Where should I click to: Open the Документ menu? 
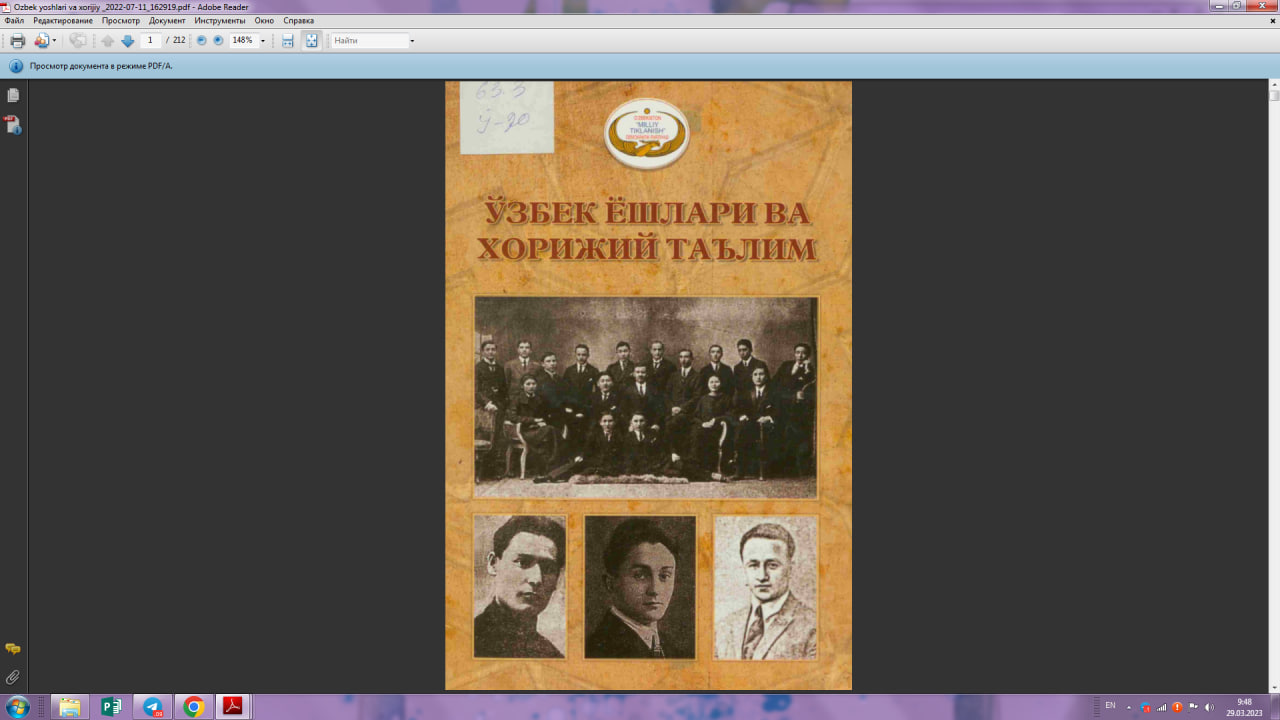166,19
